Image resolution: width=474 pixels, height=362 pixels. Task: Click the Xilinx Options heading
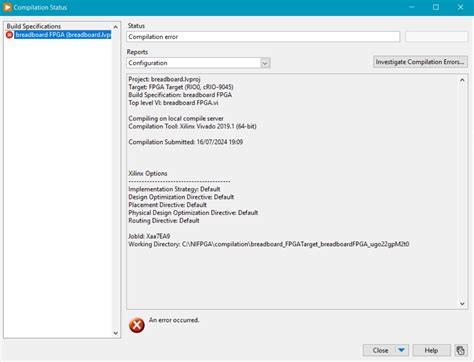(x=148, y=173)
